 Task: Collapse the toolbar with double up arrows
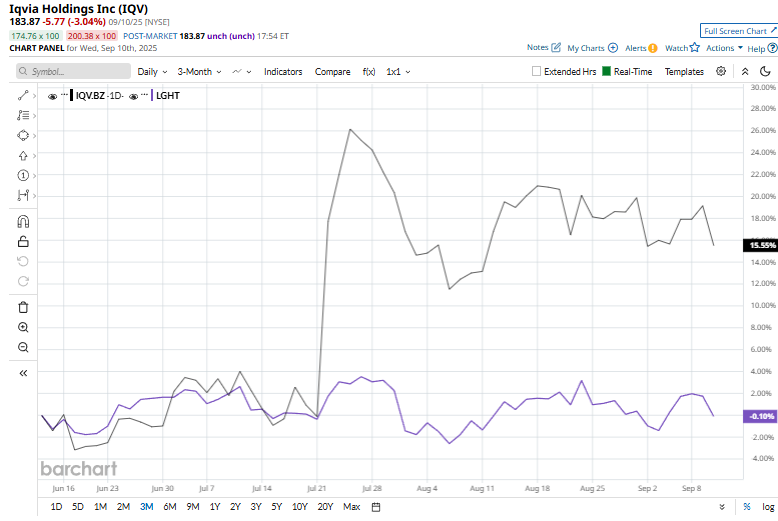coord(745,71)
